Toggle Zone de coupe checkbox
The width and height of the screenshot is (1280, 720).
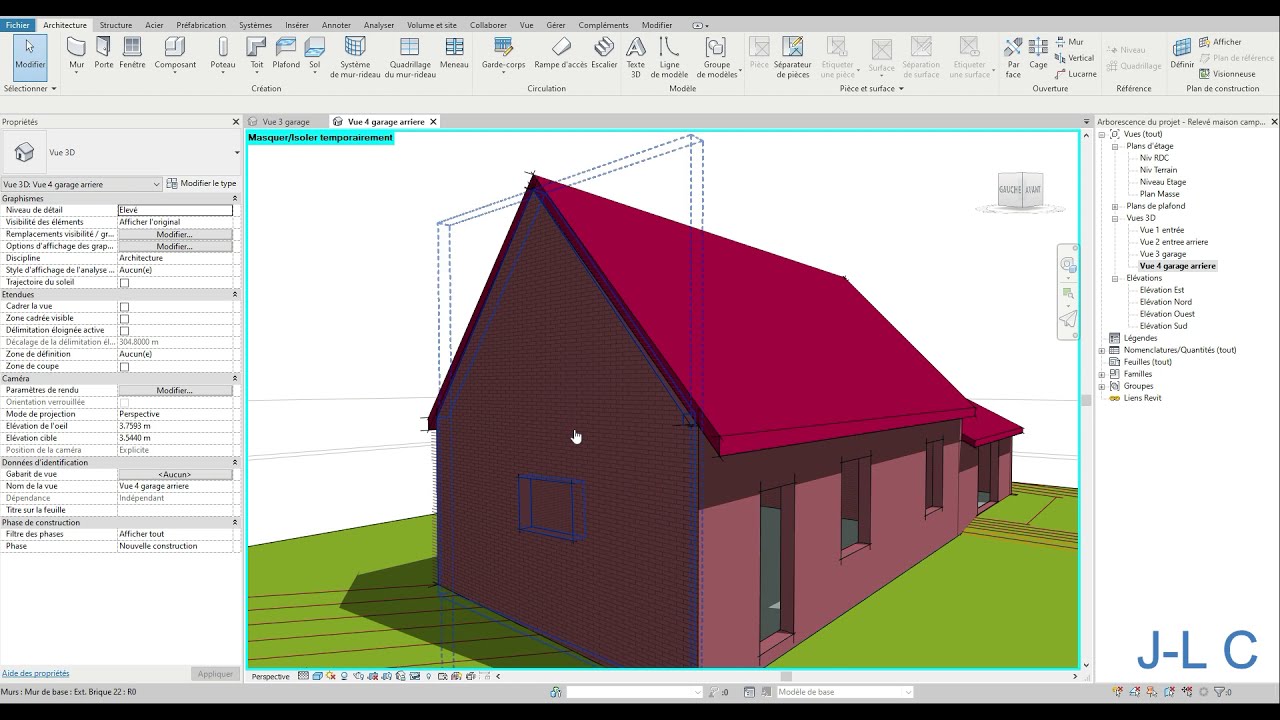coord(124,367)
